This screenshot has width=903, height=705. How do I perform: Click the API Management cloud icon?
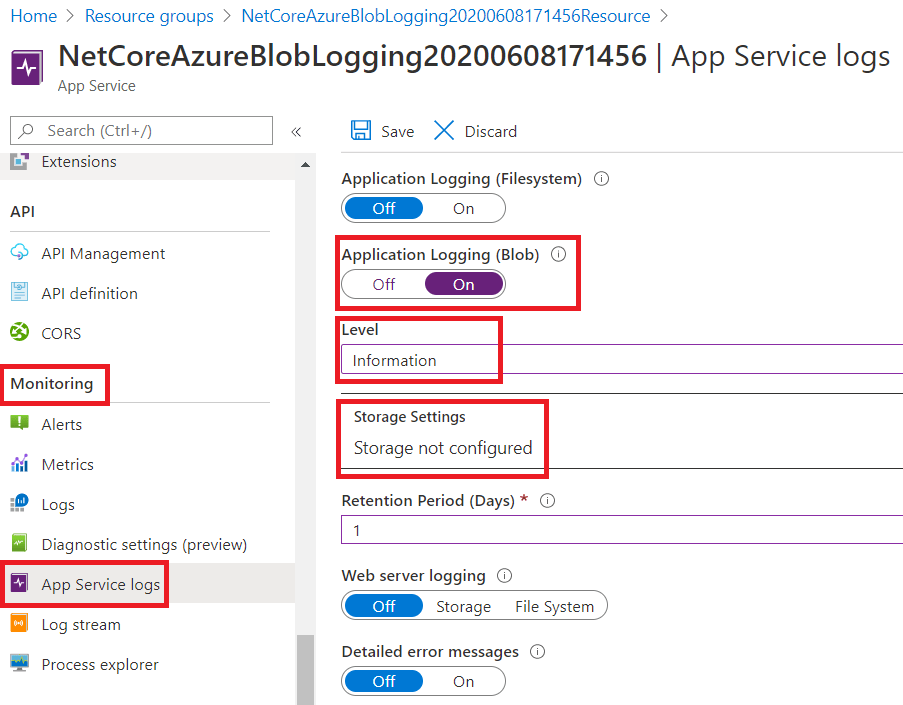pyautogui.click(x=19, y=253)
